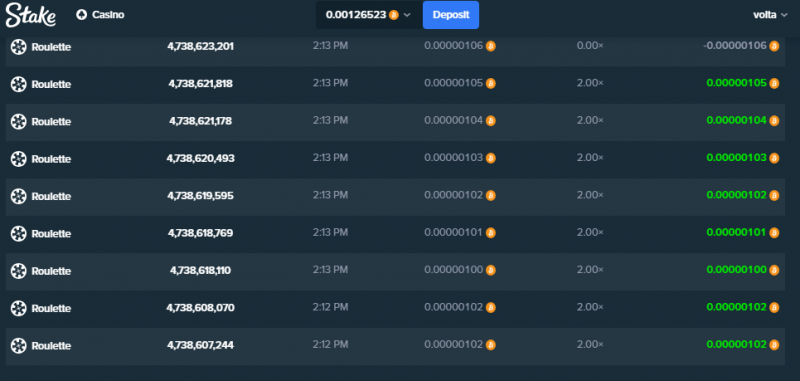The height and width of the screenshot is (381, 800).
Task: Open the Casino menu item
Action: pyautogui.click(x=108, y=15)
